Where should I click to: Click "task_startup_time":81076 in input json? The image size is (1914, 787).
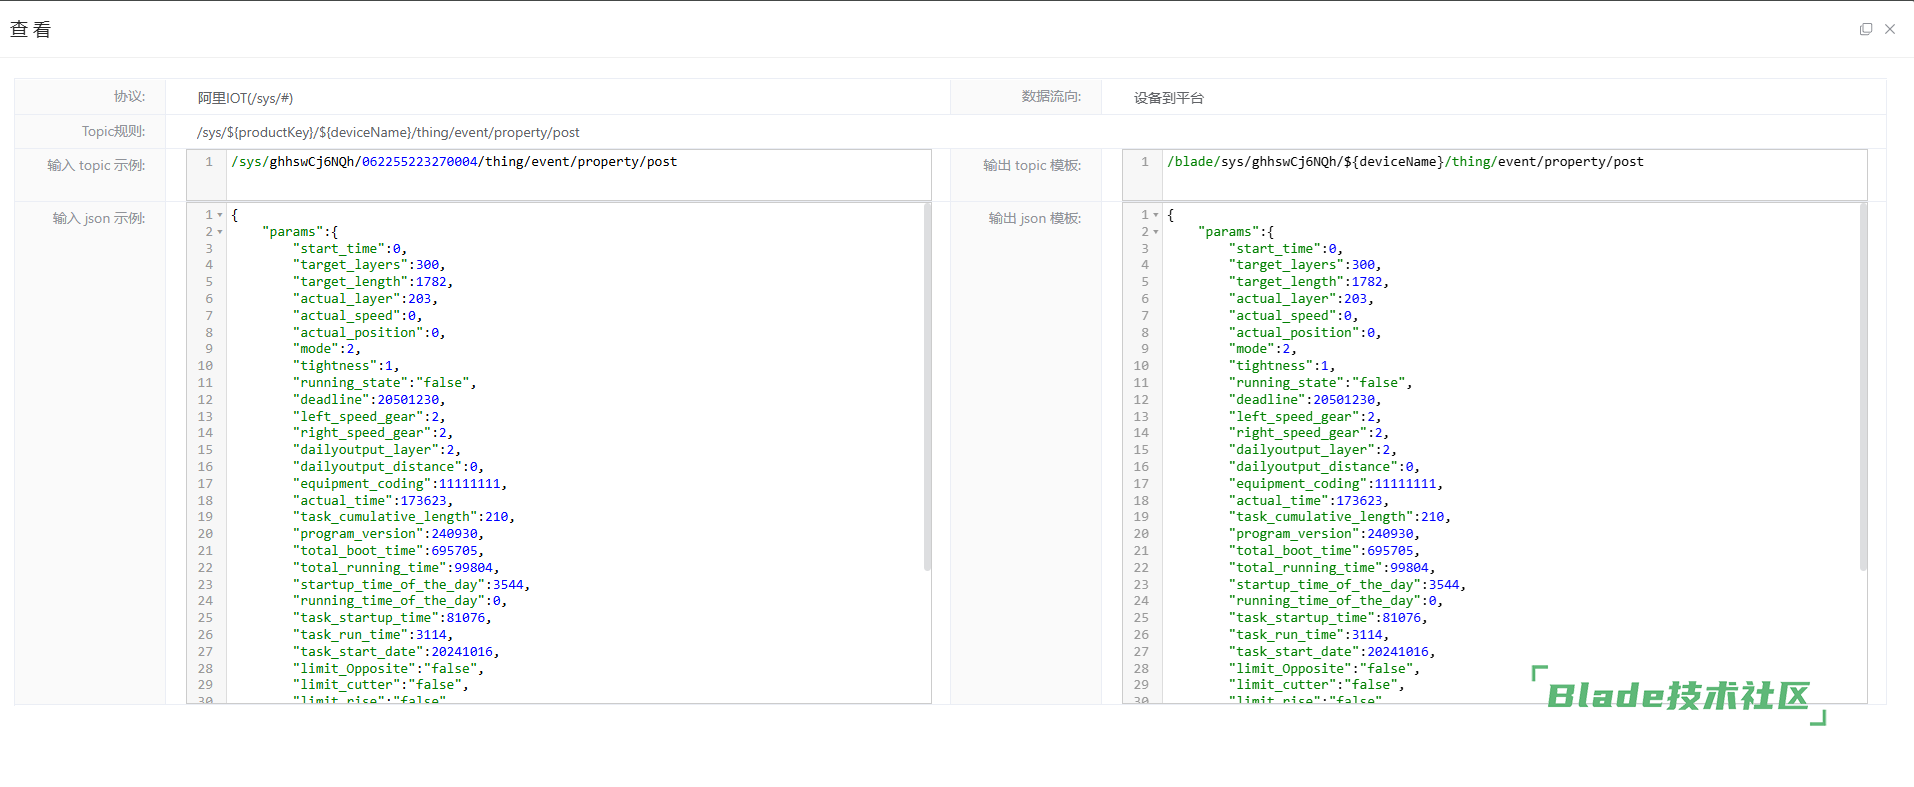389,618
